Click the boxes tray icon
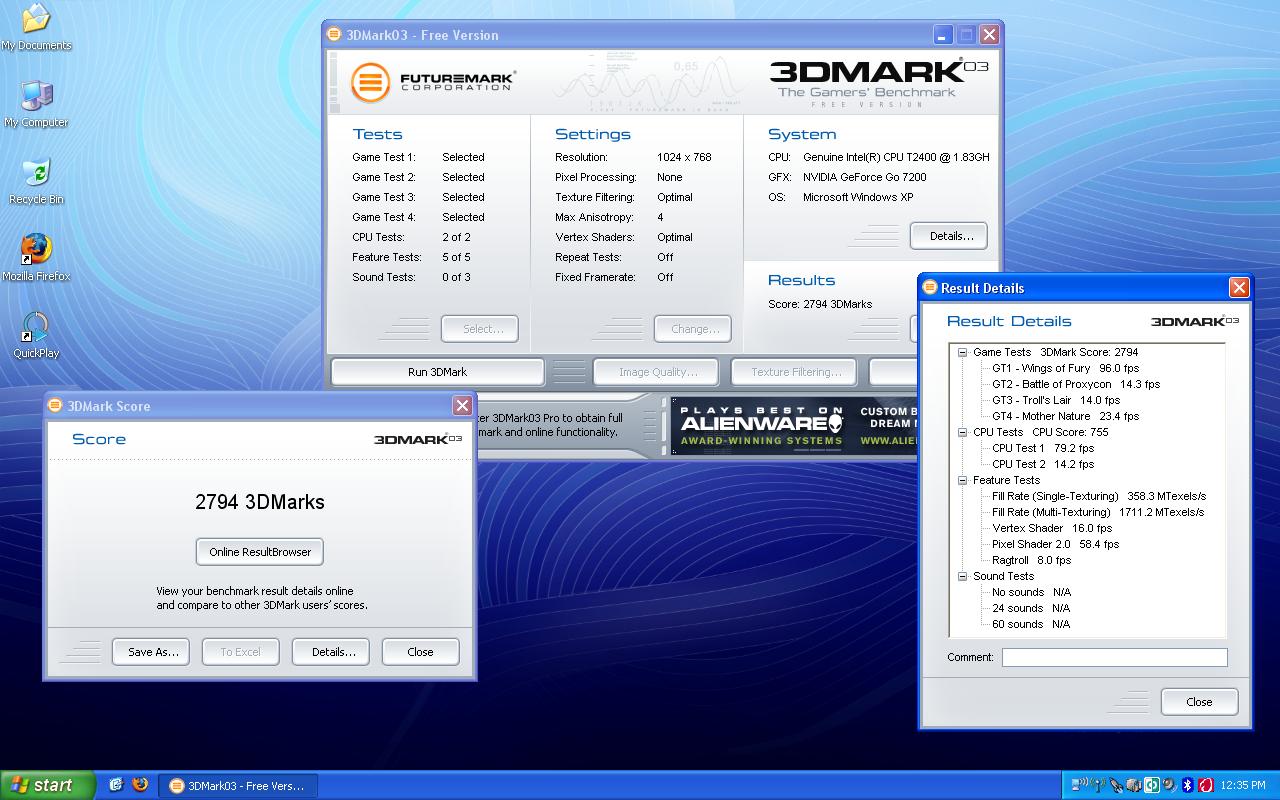Image resolution: width=1280 pixels, height=800 pixels. 1134,785
